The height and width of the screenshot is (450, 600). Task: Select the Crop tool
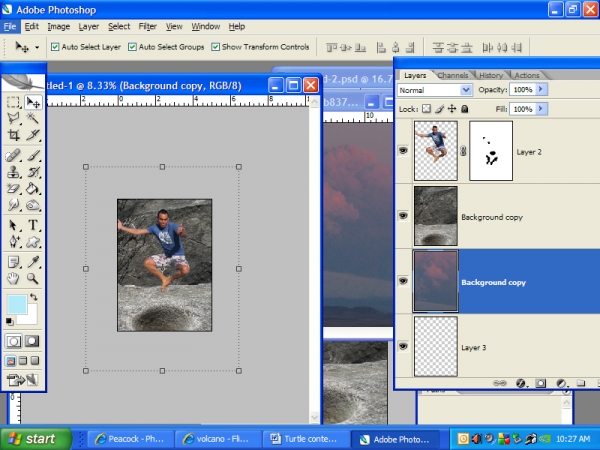pyautogui.click(x=13, y=135)
